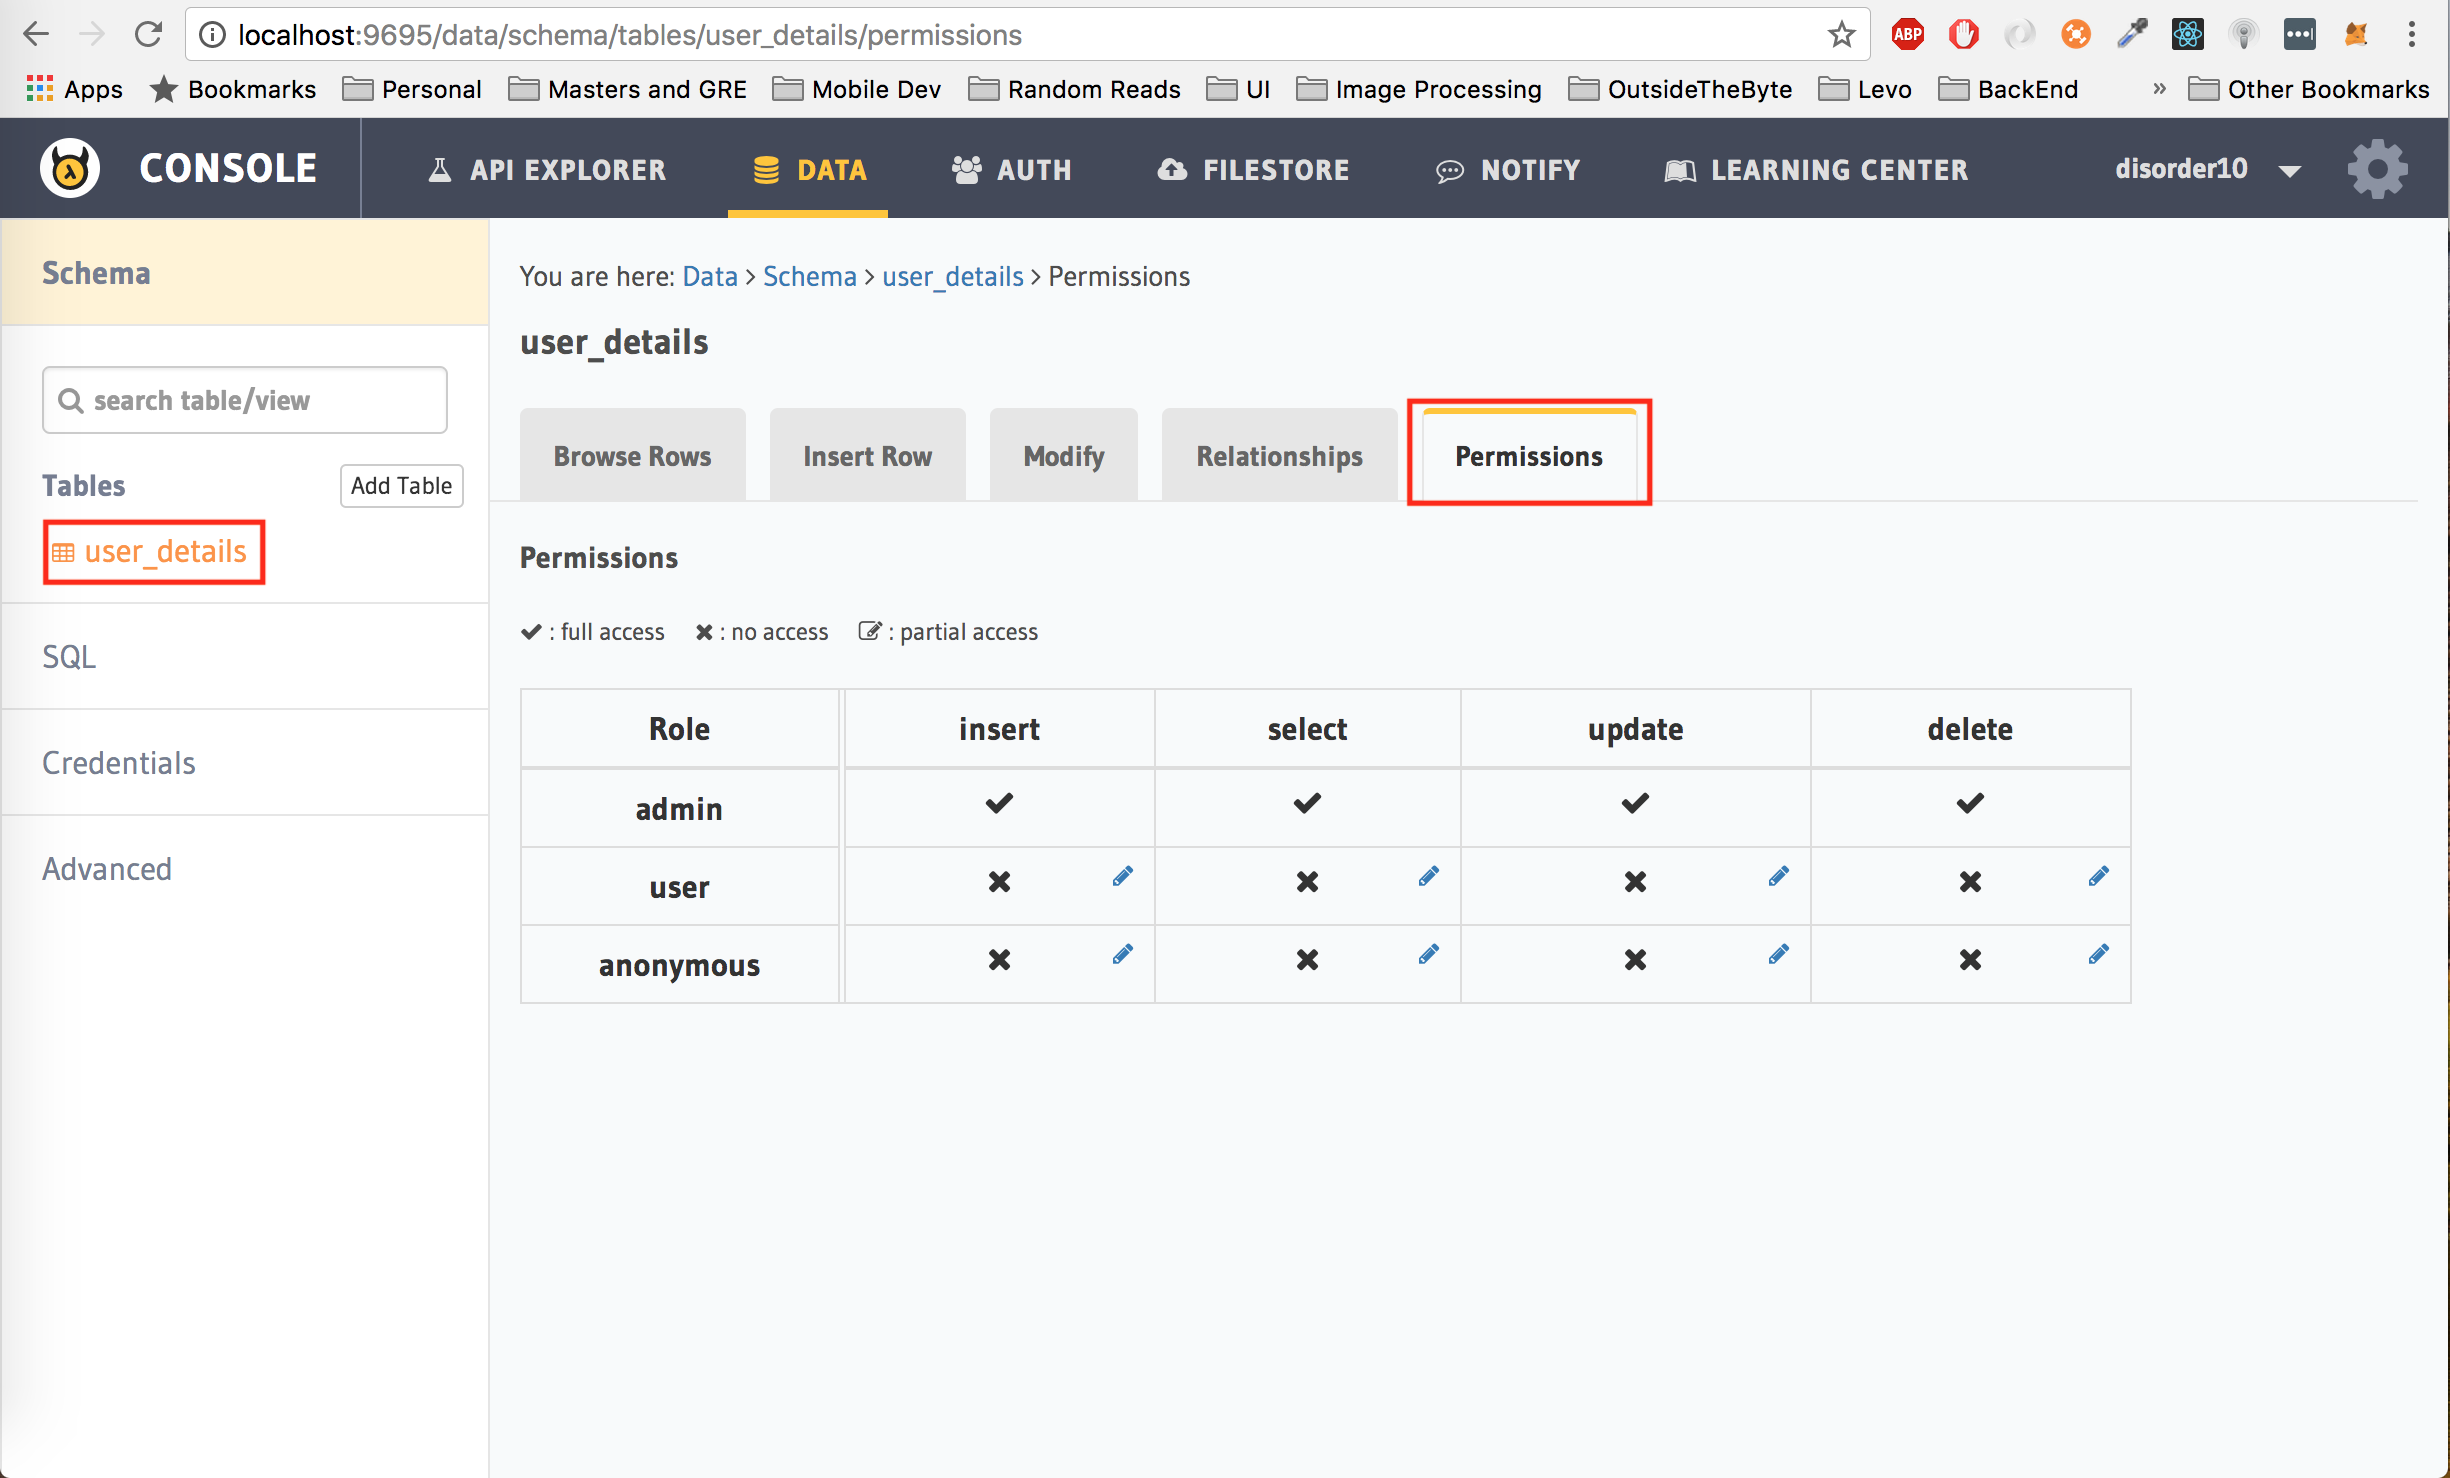
Task: Expand the user insert permission edit pencil
Action: (x=1122, y=878)
